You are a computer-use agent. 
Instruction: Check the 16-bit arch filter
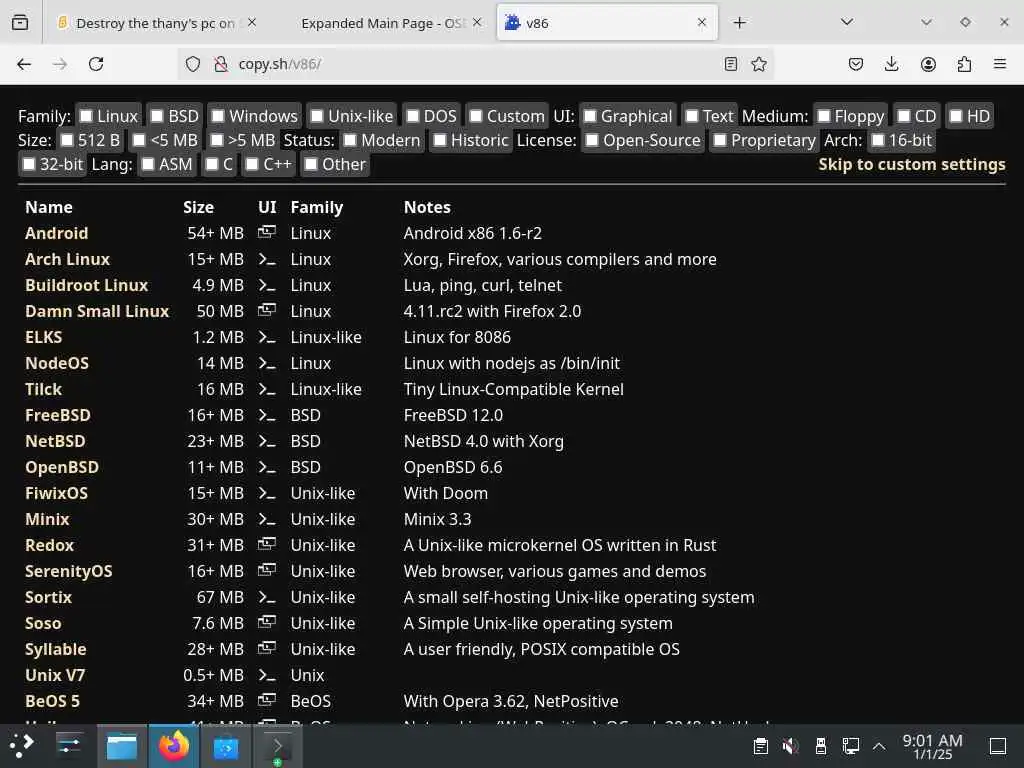[x=878, y=140]
